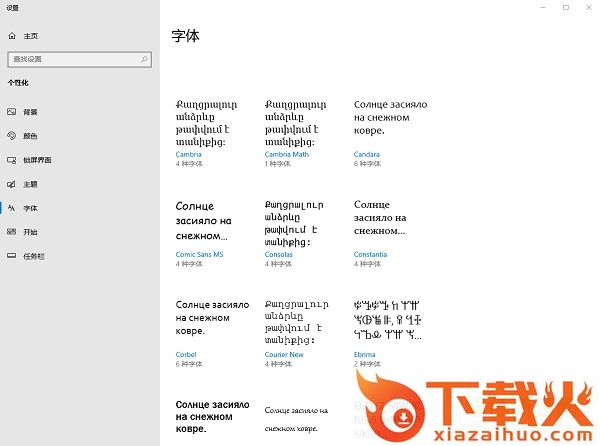Screen dimensions: 600x446
Task: Open the Candara font details
Action: pyautogui.click(x=367, y=154)
